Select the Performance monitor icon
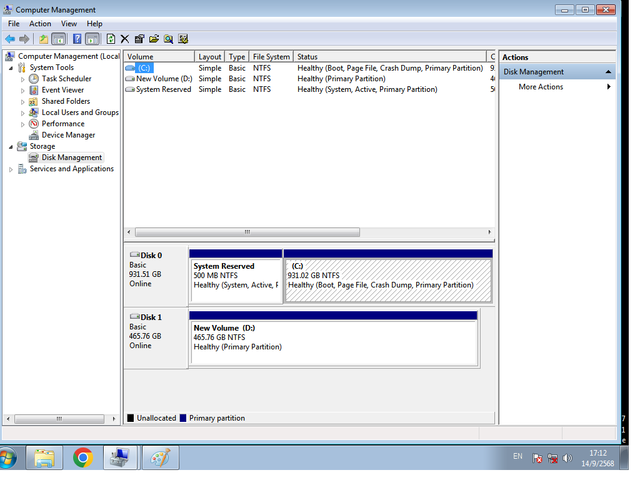The width and height of the screenshot is (640, 480). coord(34,124)
